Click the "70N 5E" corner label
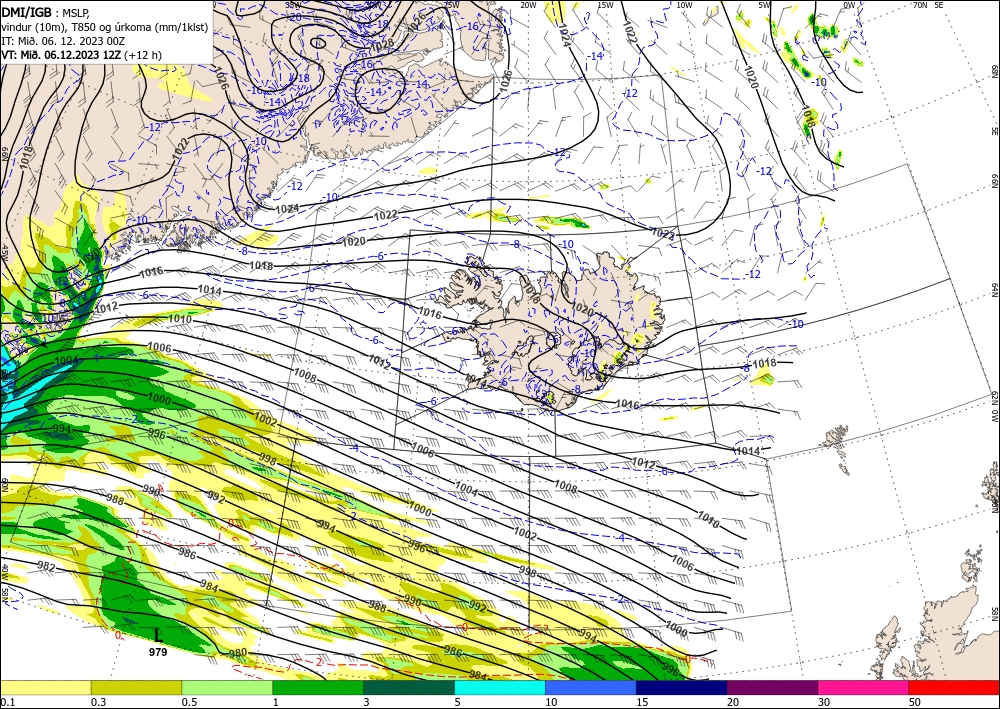The width and height of the screenshot is (1000, 709). click(928, 5)
